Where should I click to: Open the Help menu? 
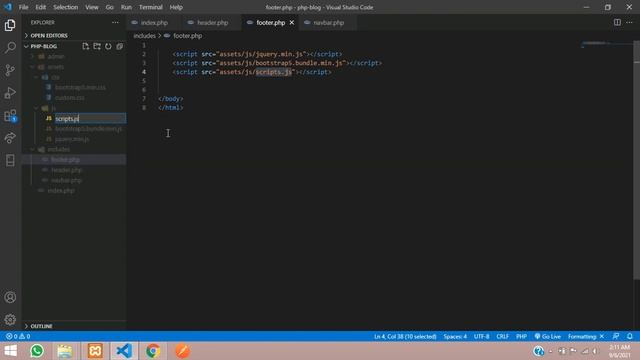pyautogui.click(x=176, y=7)
